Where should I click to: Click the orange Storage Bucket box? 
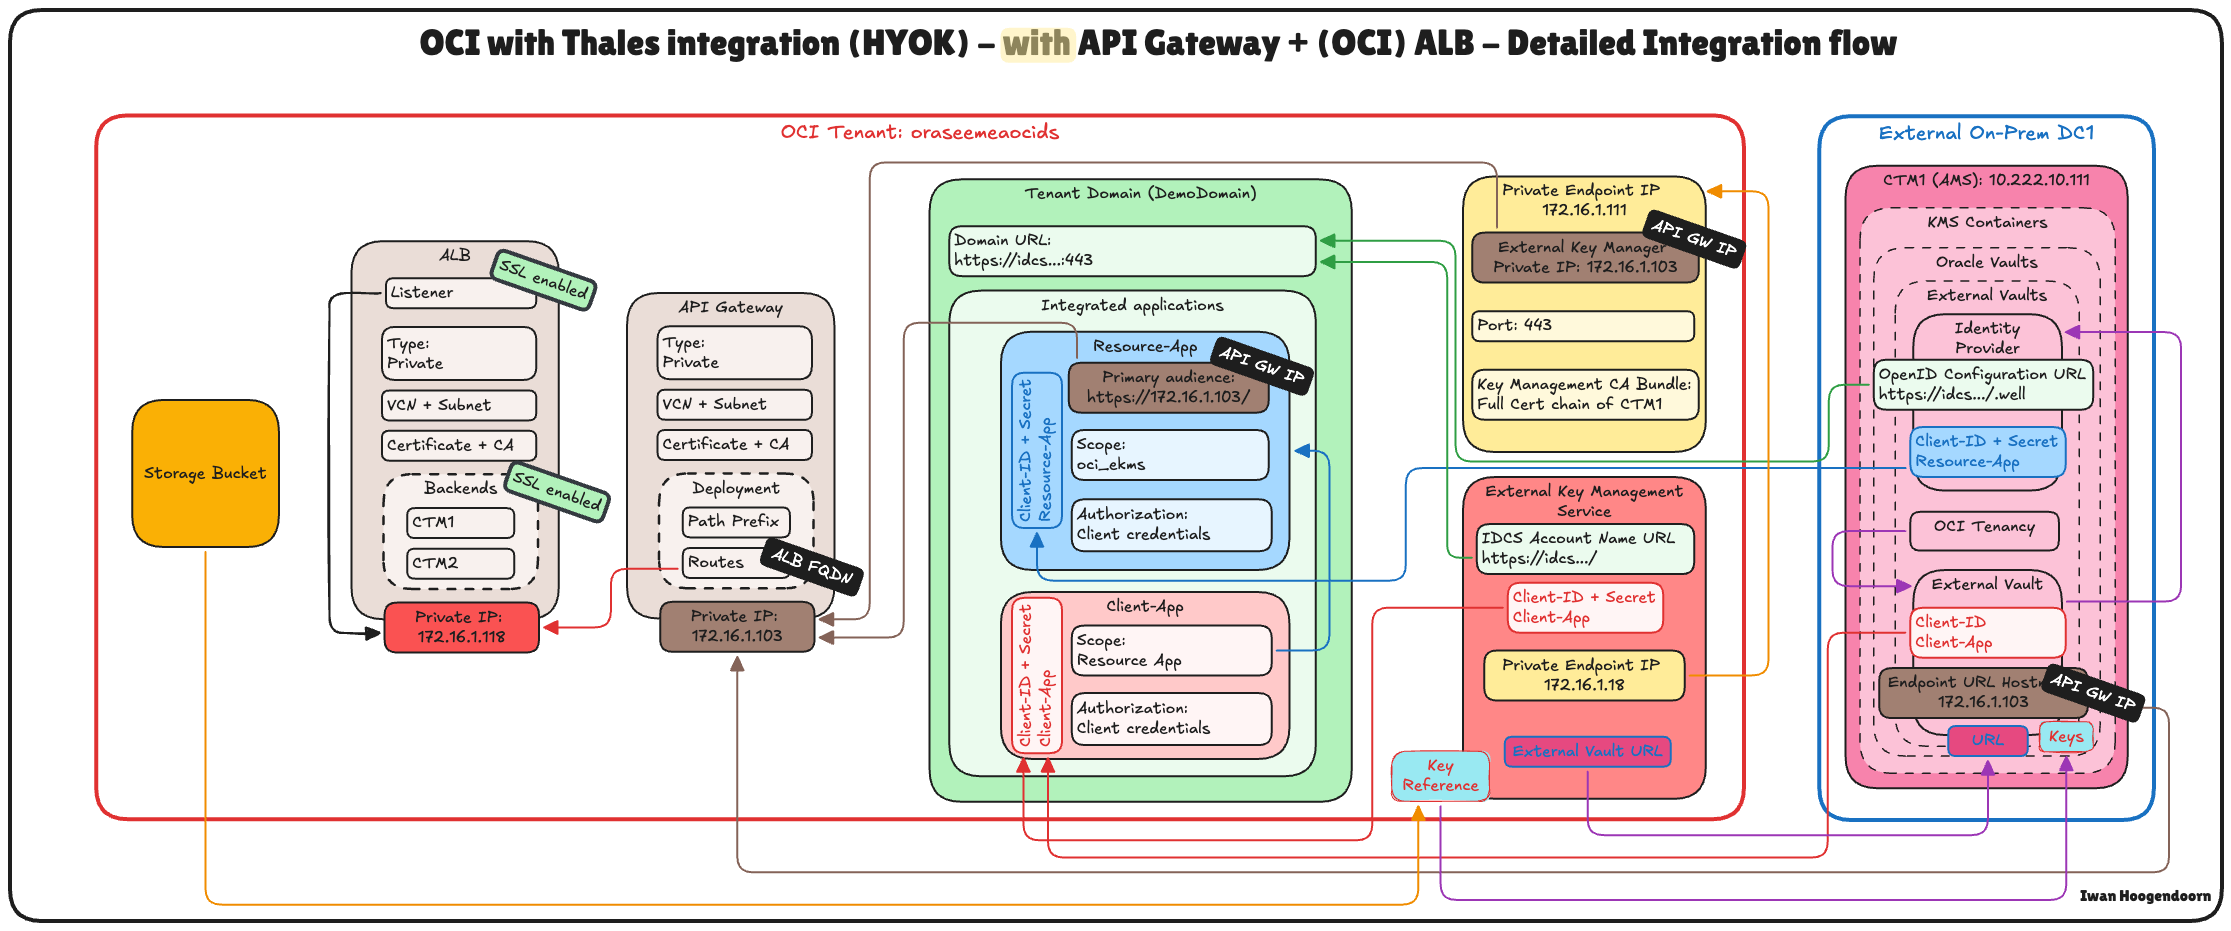[205, 473]
